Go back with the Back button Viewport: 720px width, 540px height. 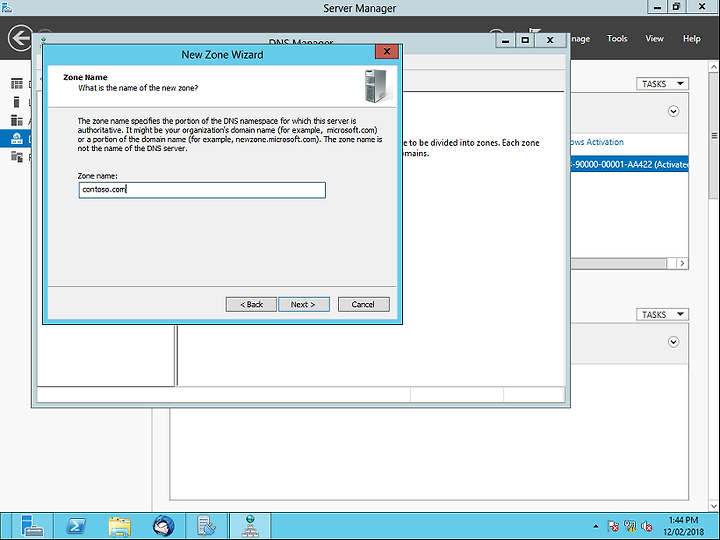pos(251,304)
